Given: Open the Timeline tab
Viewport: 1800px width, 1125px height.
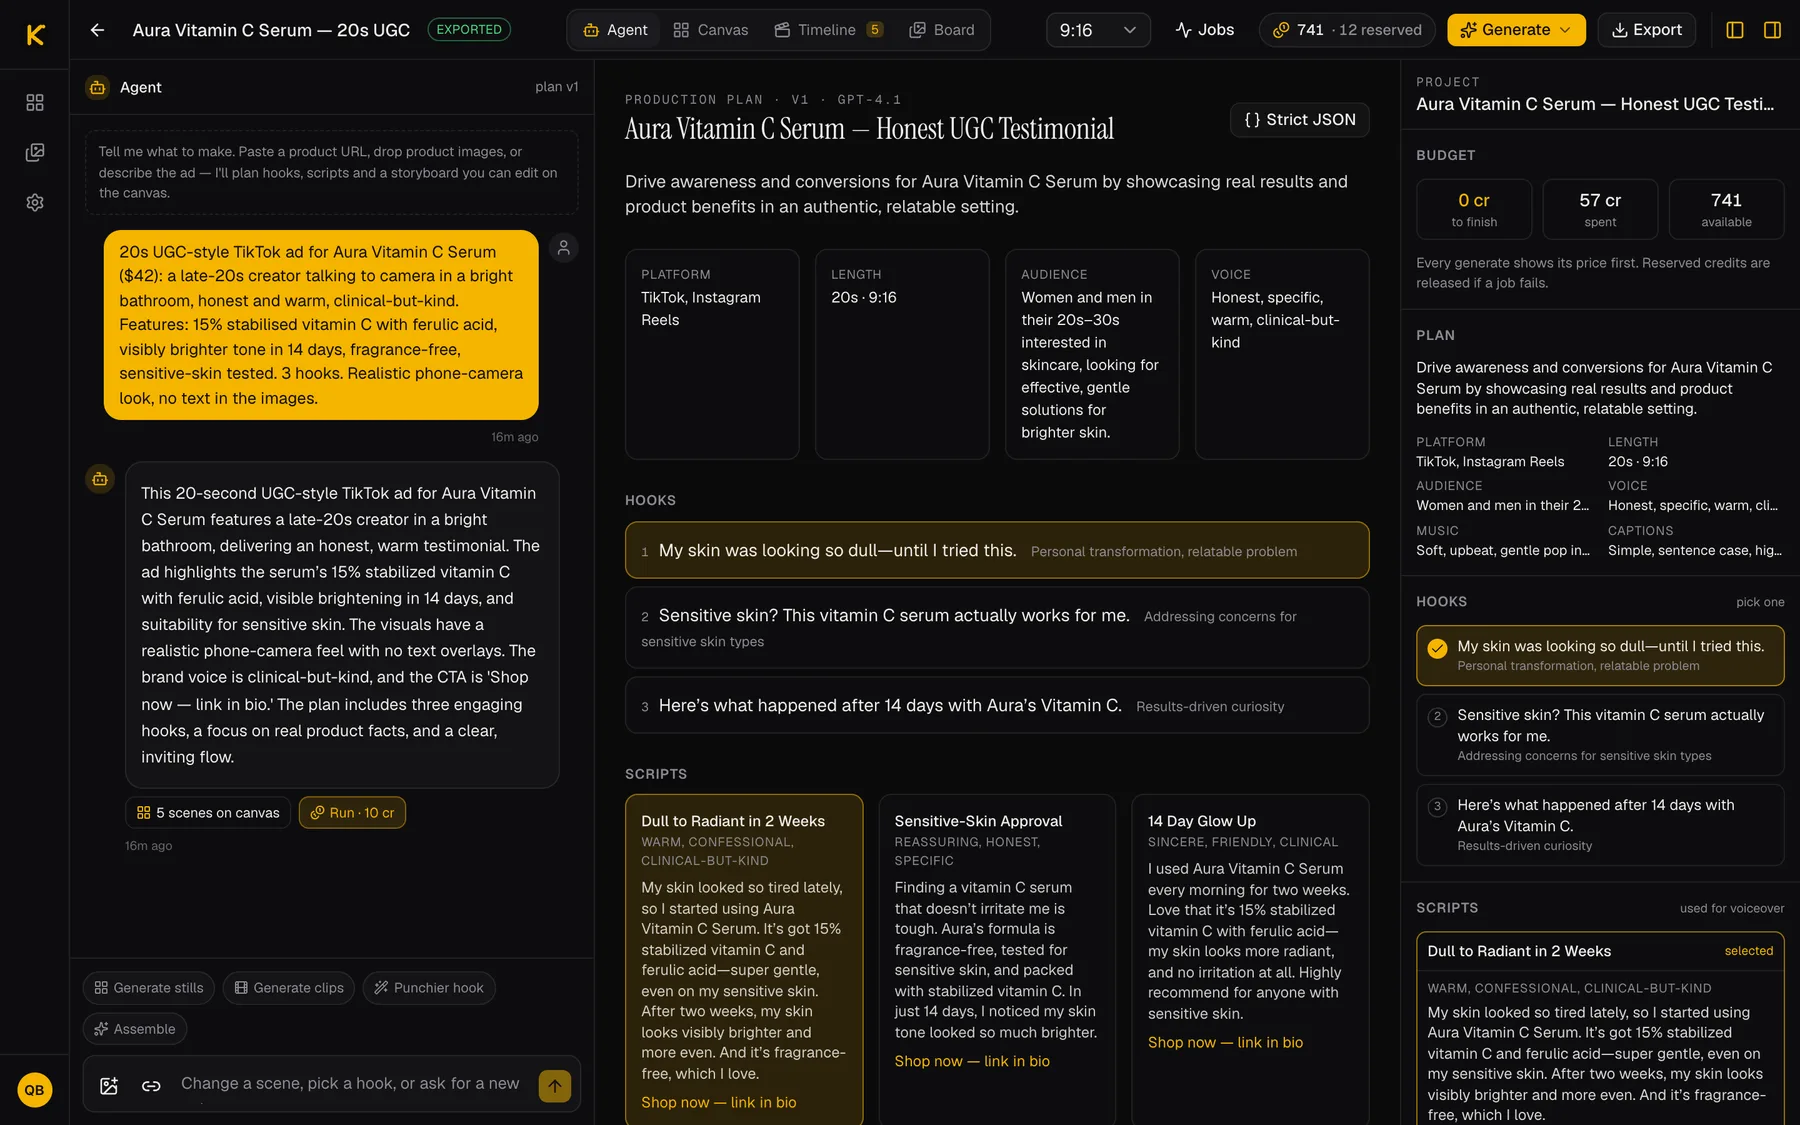Looking at the screenshot, I should point(828,30).
